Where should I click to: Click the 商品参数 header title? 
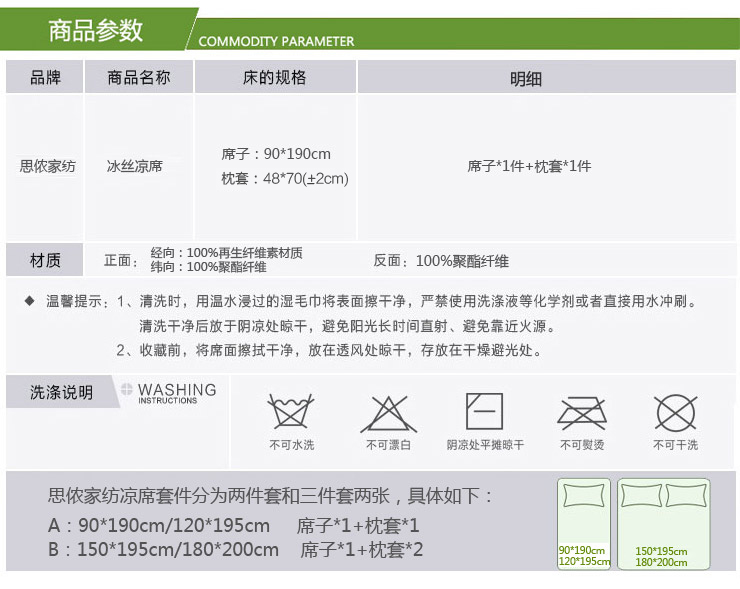point(95,30)
